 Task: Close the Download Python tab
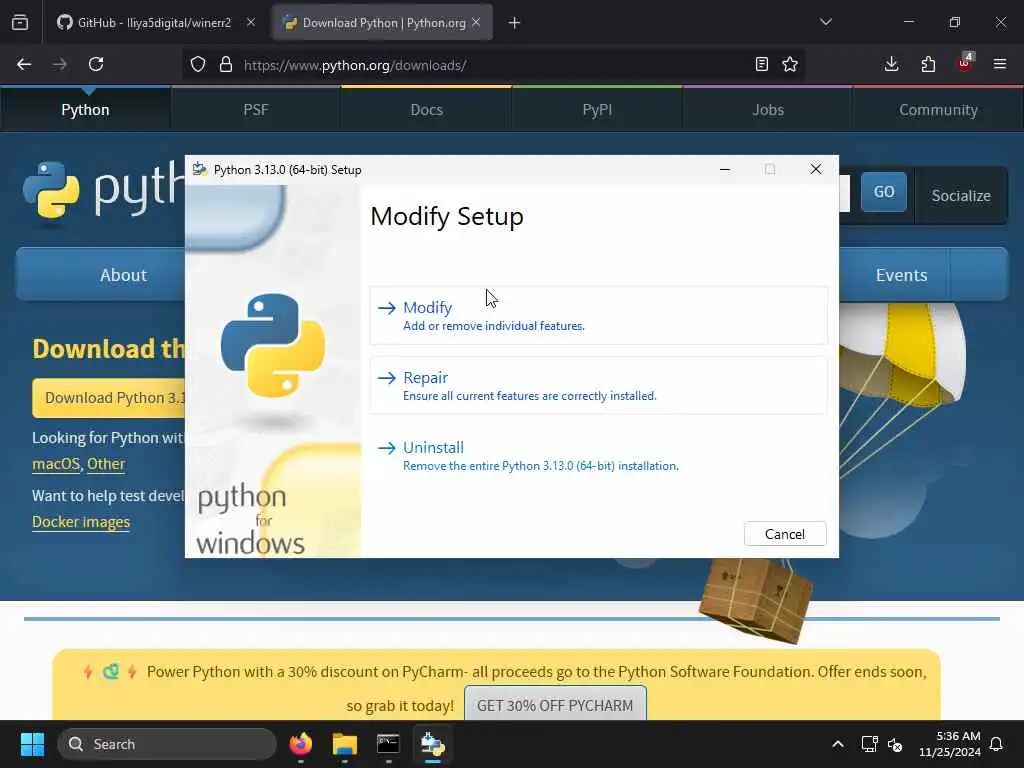point(476,22)
